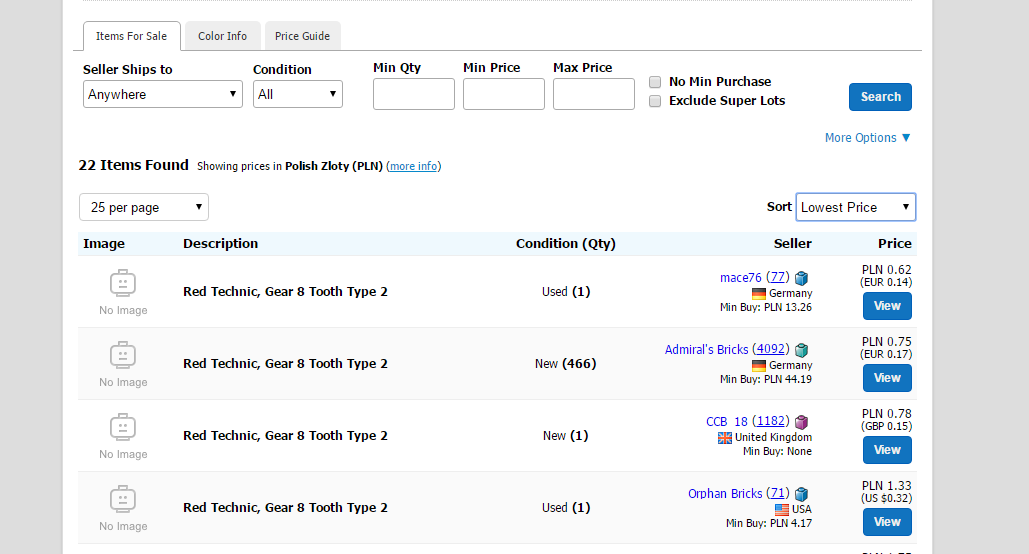Click the Condition (Qty) column header
The height and width of the screenshot is (554, 1029).
tap(566, 244)
